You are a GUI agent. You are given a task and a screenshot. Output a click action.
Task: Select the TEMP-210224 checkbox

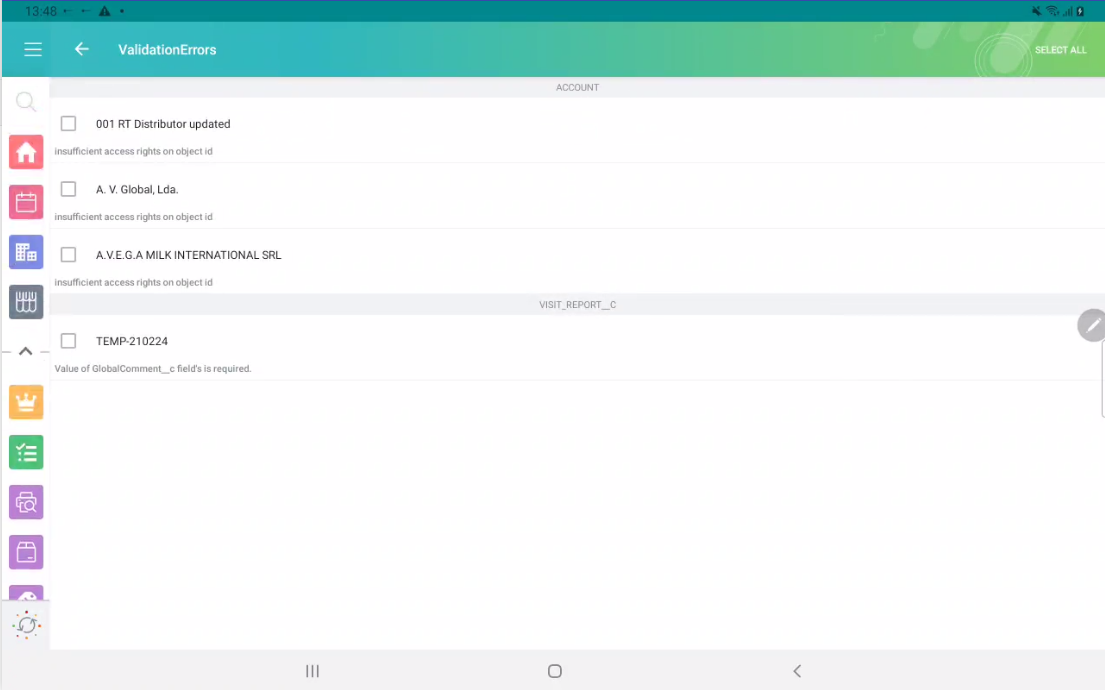pos(68,340)
